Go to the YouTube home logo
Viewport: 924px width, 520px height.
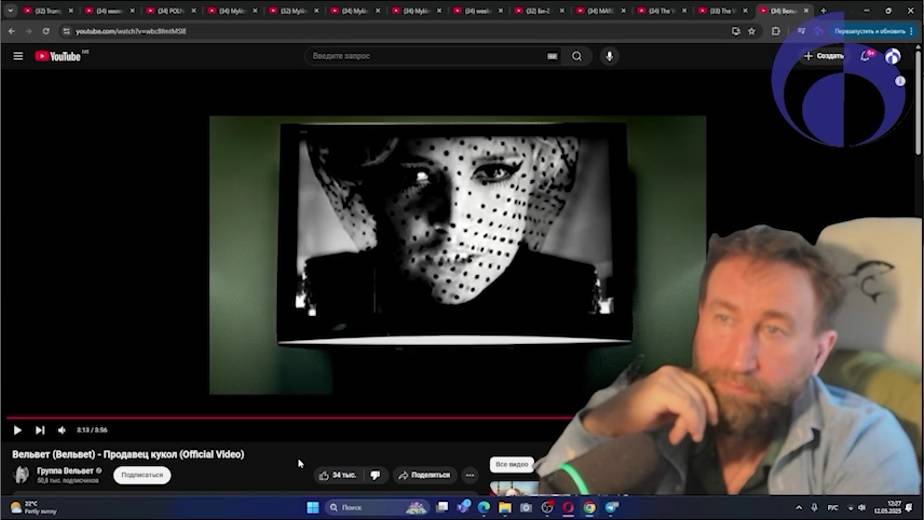(58, 56)
